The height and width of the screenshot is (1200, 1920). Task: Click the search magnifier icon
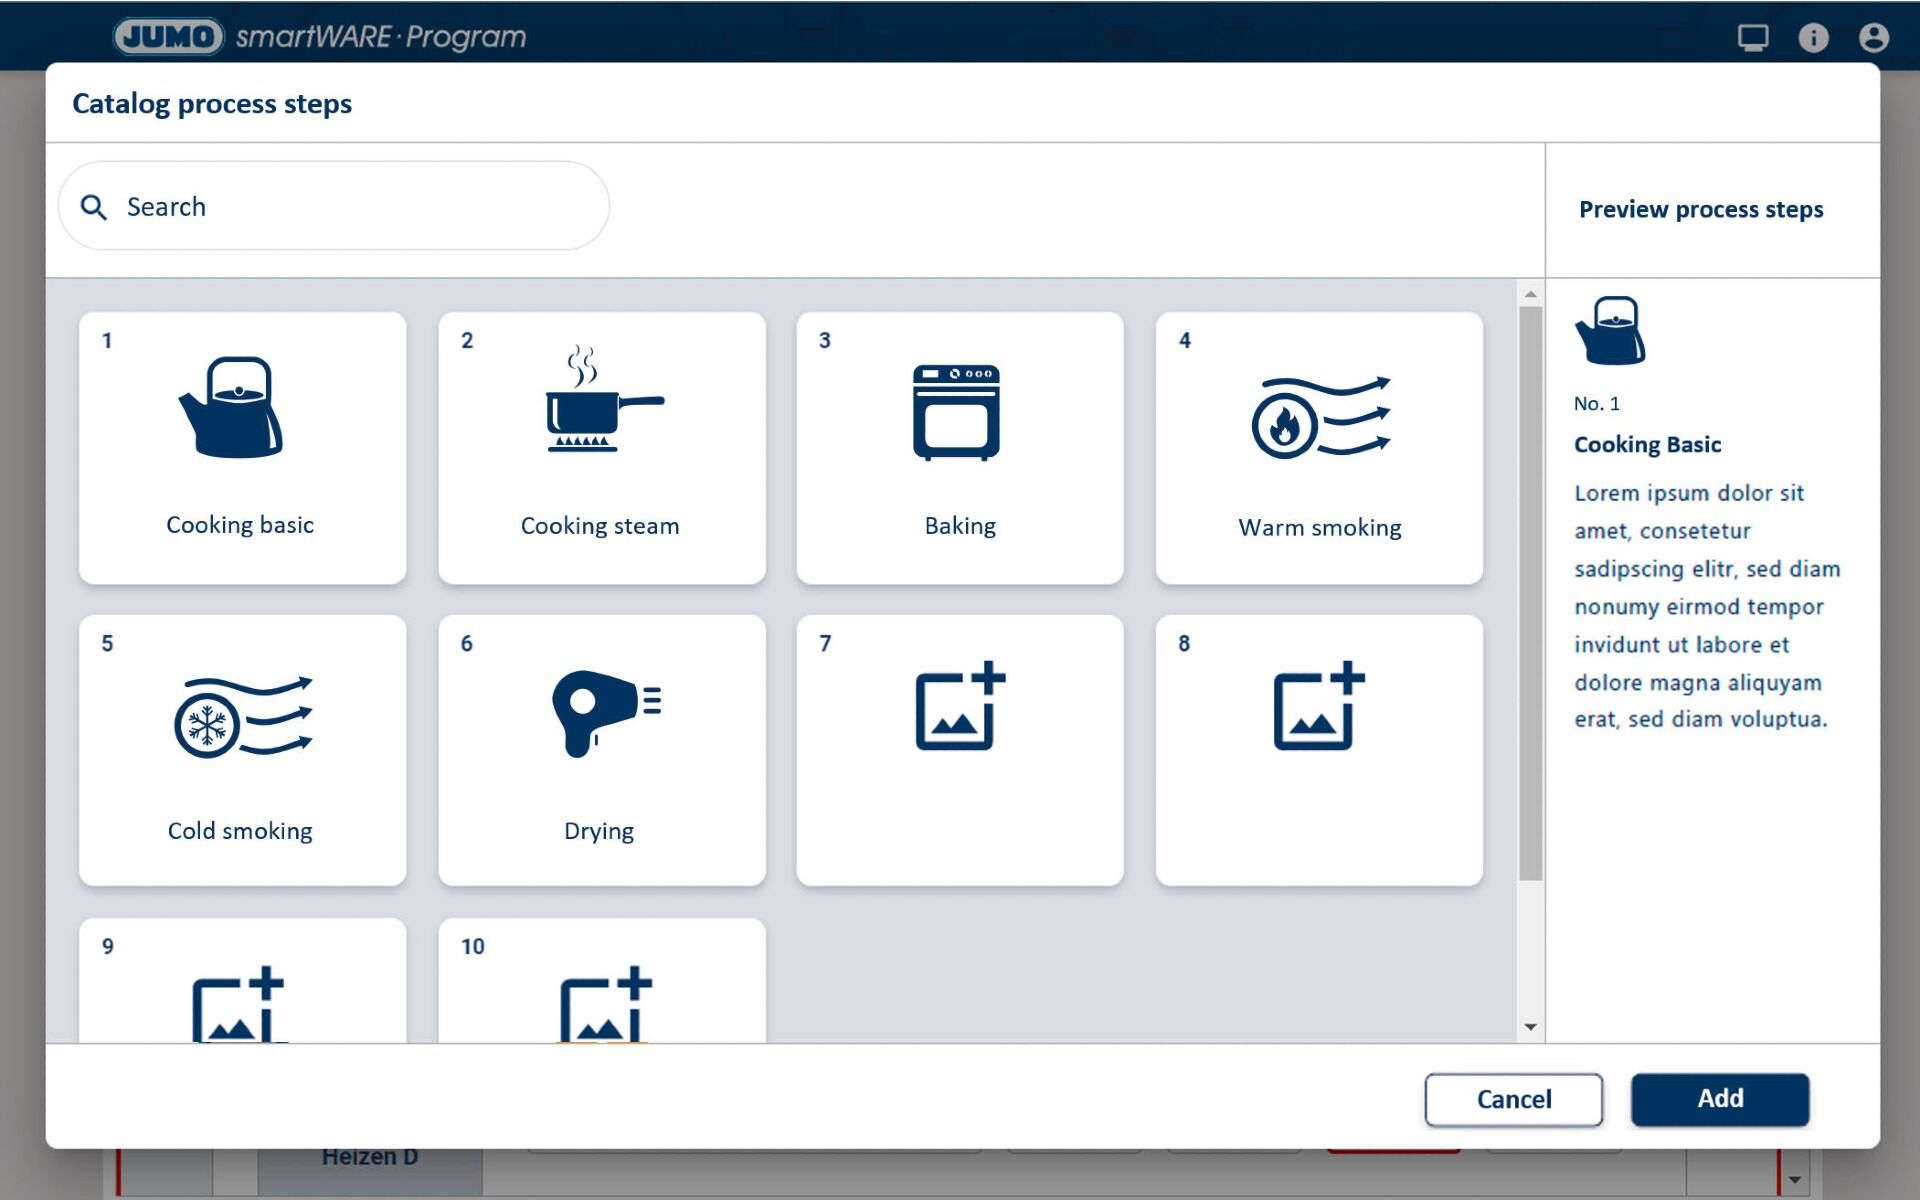point(94,207)
